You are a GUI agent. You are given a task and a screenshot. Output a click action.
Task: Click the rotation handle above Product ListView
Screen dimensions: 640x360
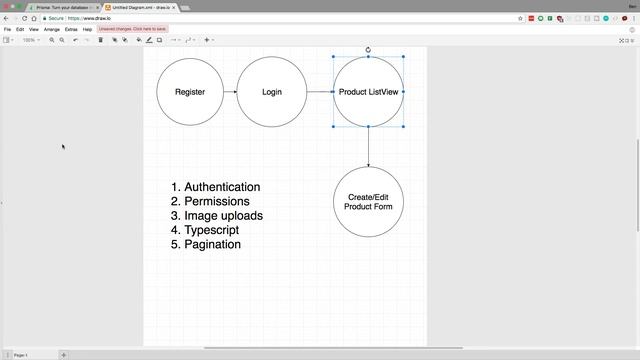click(x=368, y=50)
